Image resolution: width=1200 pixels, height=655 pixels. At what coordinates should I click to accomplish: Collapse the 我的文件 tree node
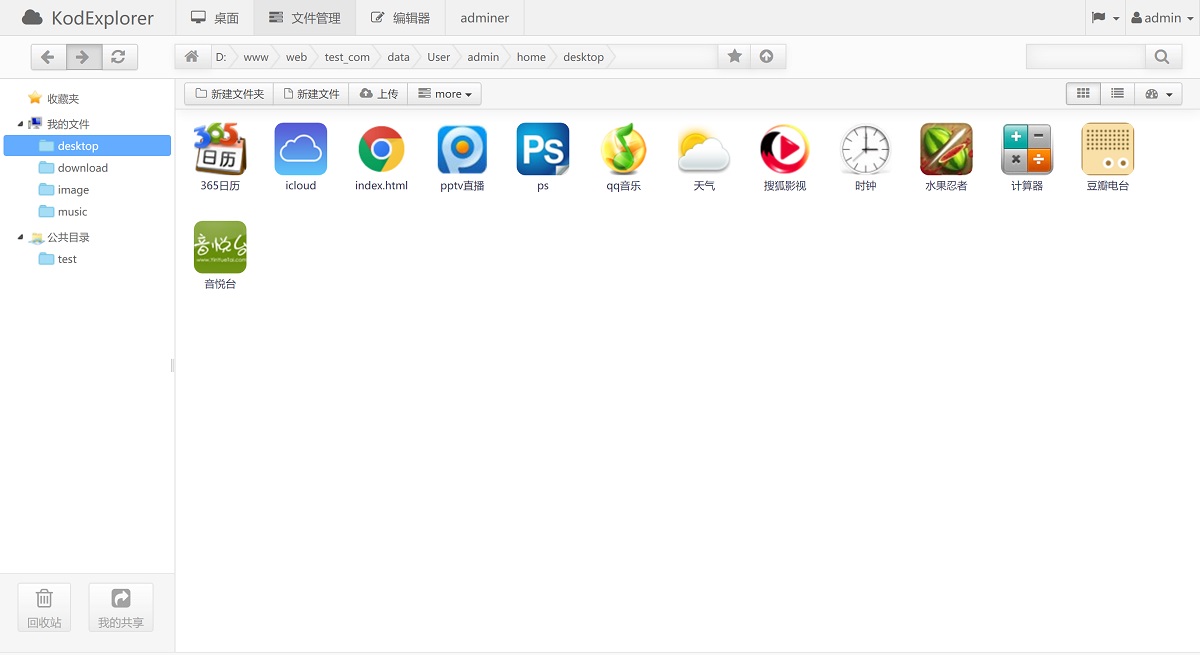click(x=21, y=124)
